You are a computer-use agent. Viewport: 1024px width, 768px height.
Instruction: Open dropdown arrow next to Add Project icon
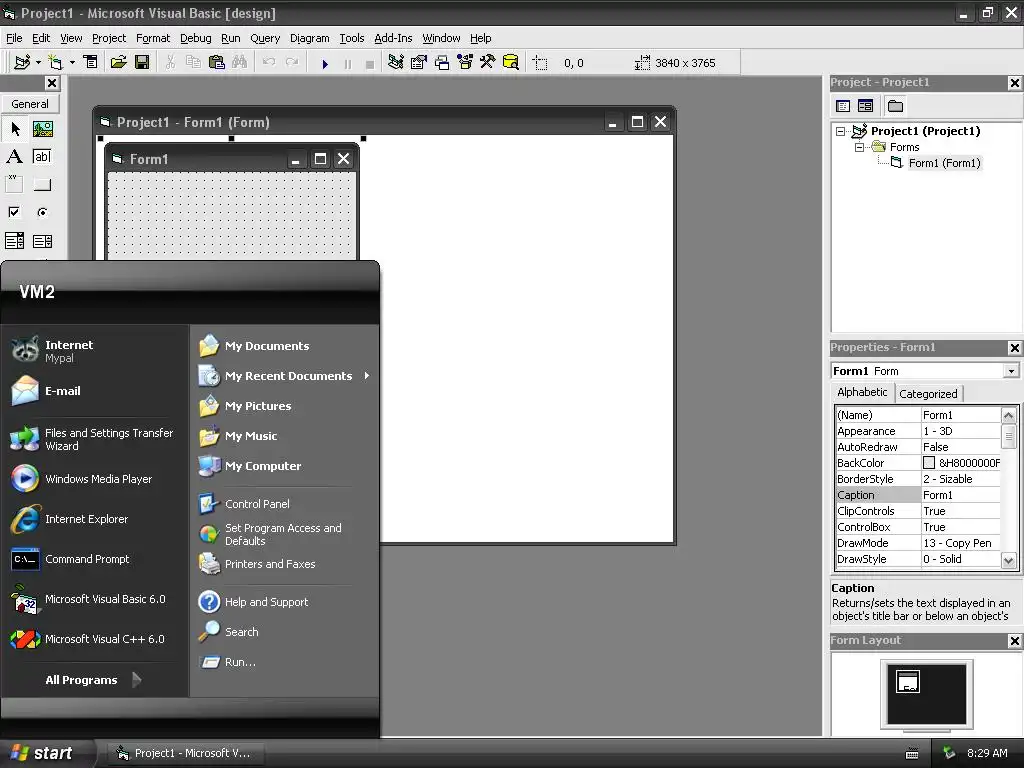38,63
